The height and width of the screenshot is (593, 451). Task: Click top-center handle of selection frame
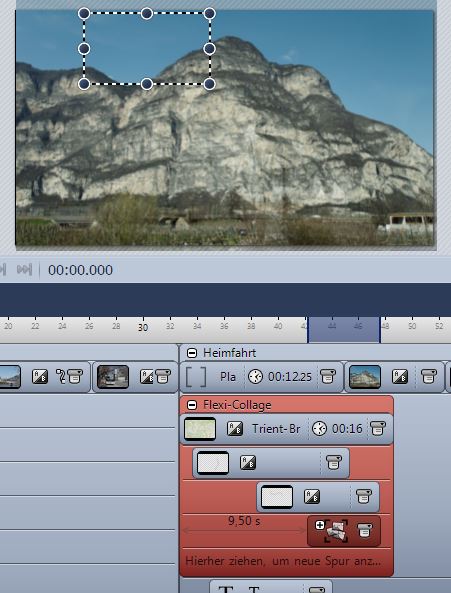pos(147,14)
